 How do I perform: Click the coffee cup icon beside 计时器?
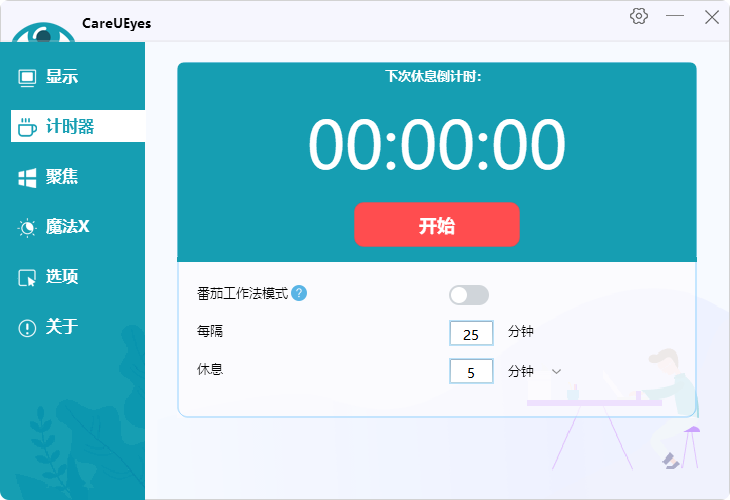27,127
